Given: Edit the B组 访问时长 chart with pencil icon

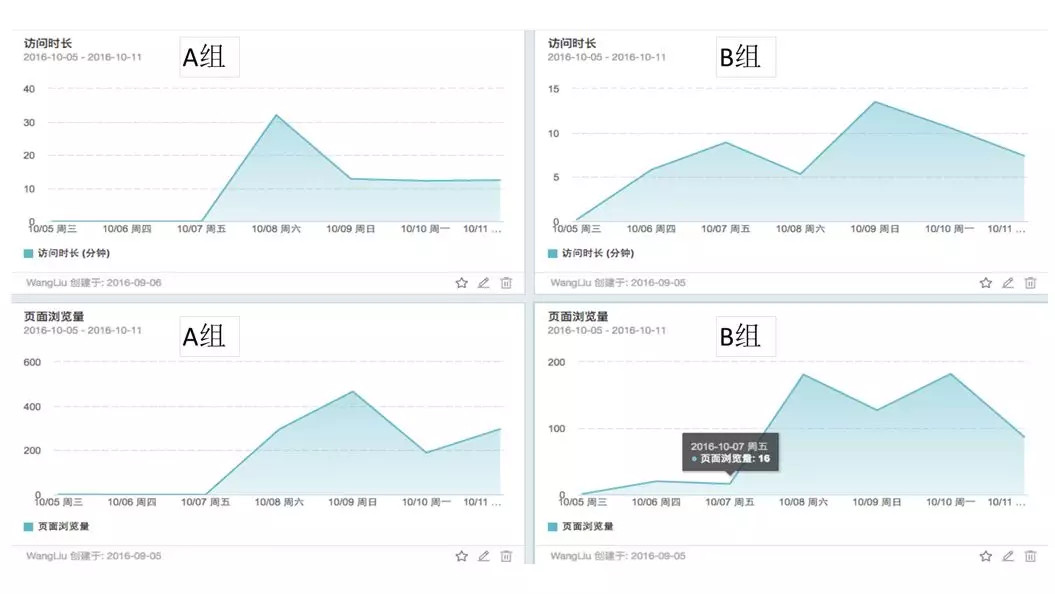Looking at the screenshot, I should (1008, 282).
